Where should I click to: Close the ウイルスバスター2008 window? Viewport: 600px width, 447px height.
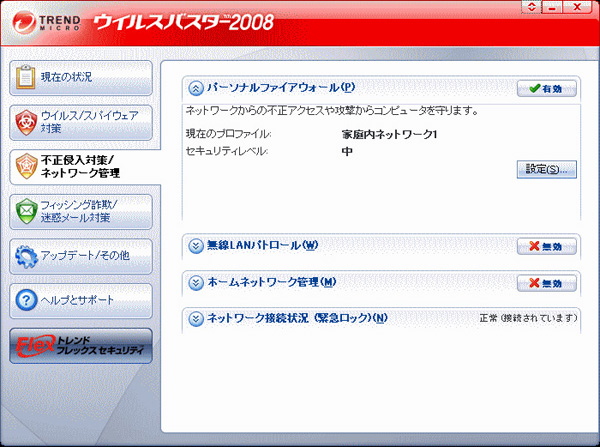(x=577, y=7)
